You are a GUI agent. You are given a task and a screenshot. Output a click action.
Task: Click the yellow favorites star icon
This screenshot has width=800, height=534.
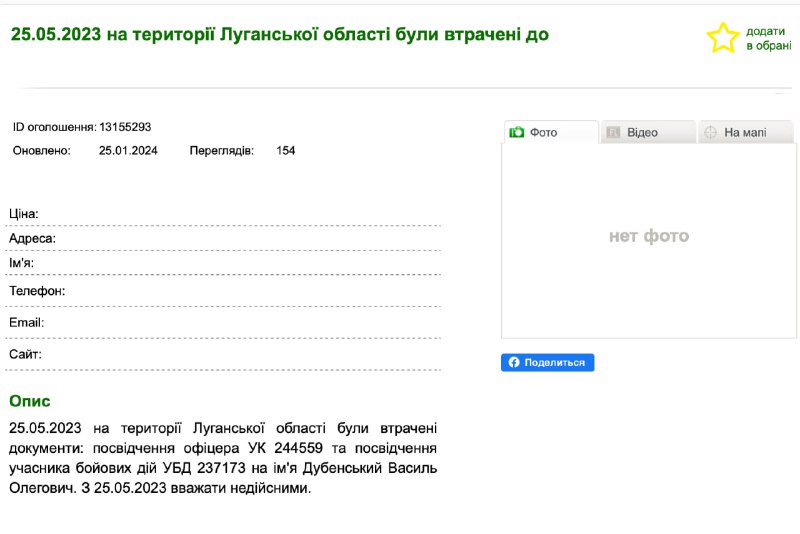(x=722, y=38)
